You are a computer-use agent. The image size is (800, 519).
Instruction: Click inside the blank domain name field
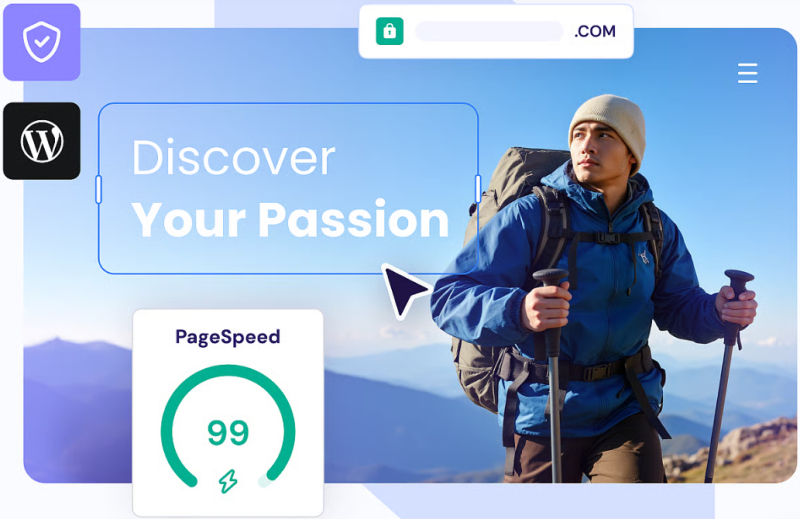(489, 31)
